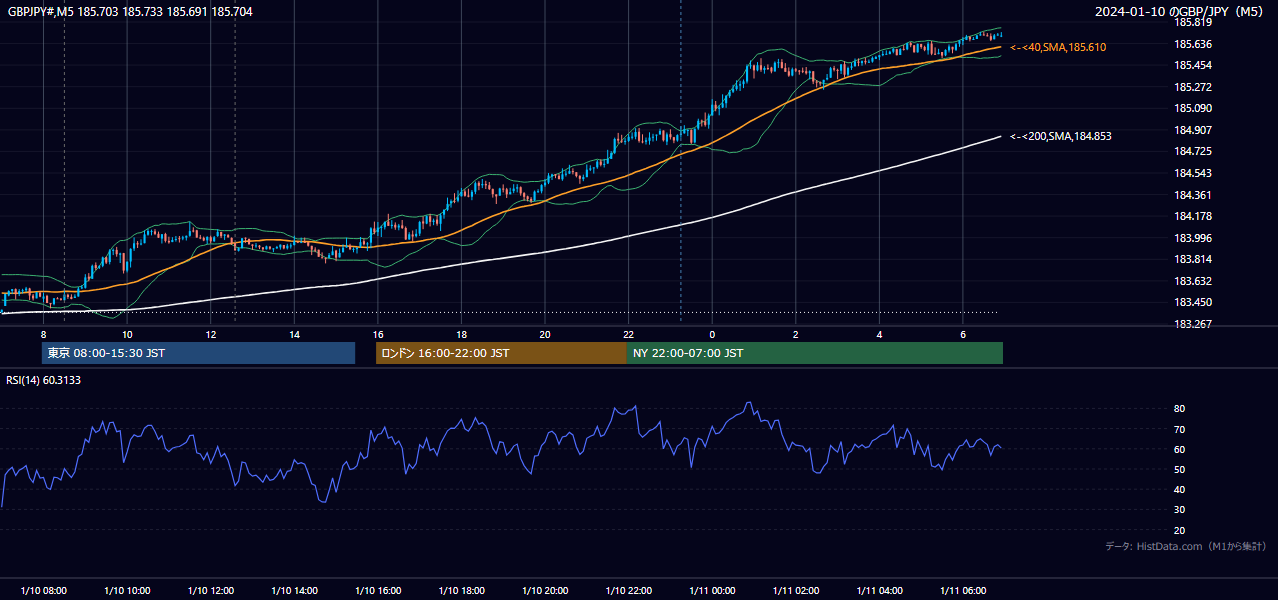The height and width of the screenshot is (600, 1278).
Task: Click RSI scale level 50
Action: coord(1180,469)
